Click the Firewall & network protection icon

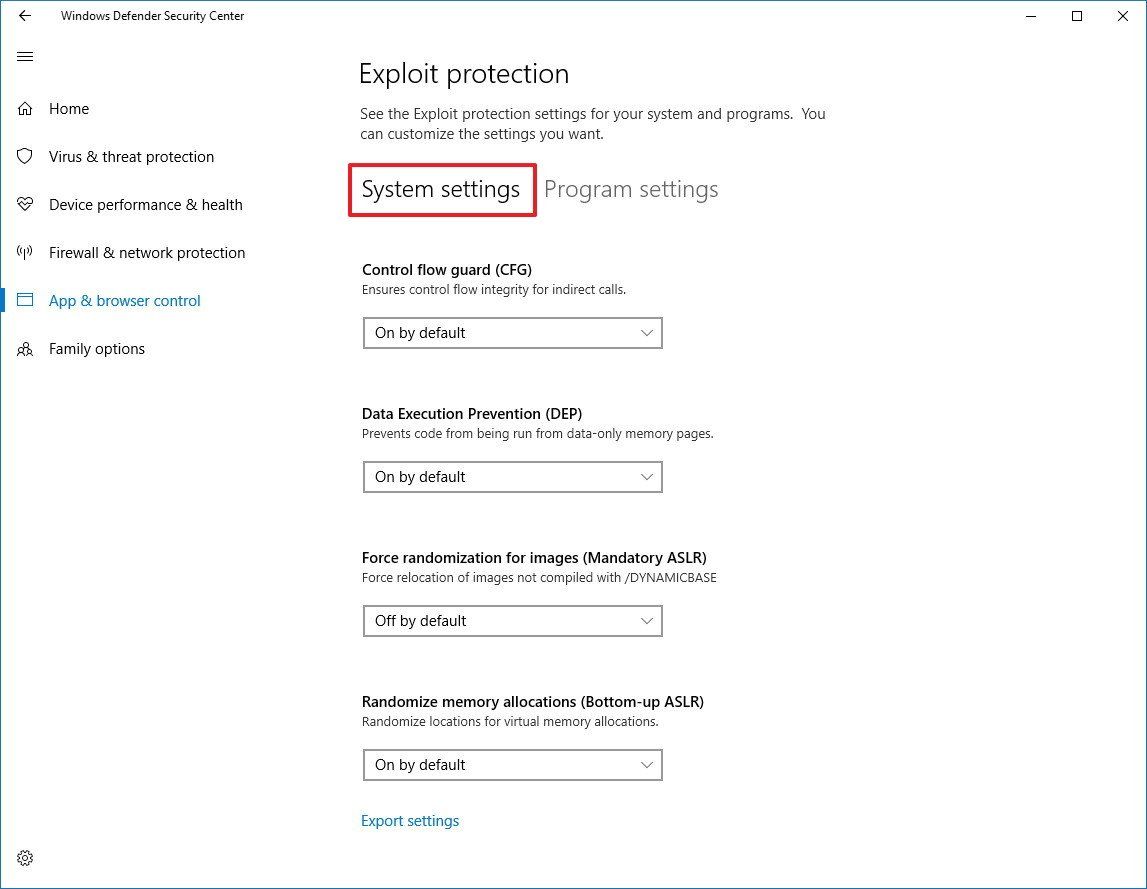pyautogui.click(x=24, y=252)
